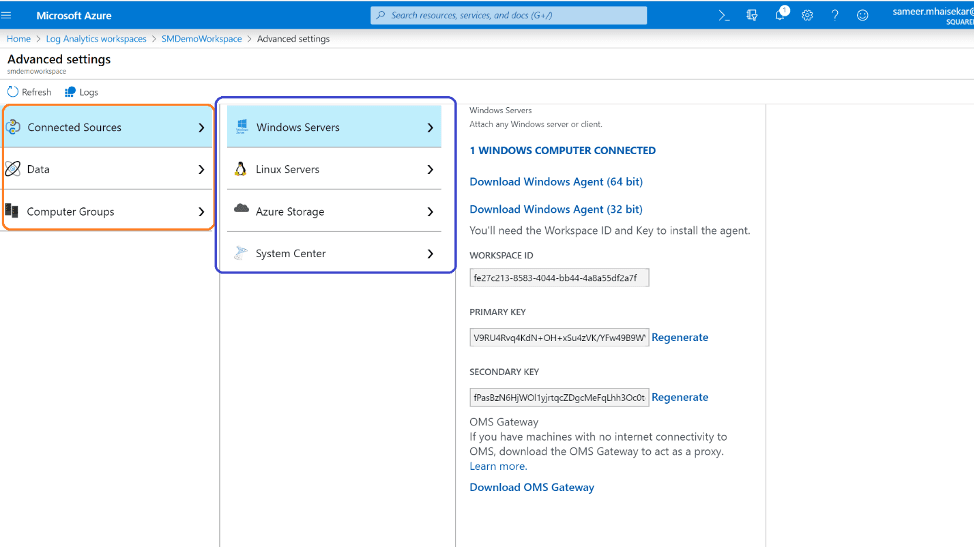
Task: Launch Cloud Shell from the top bar
Action: coord(724,15)
